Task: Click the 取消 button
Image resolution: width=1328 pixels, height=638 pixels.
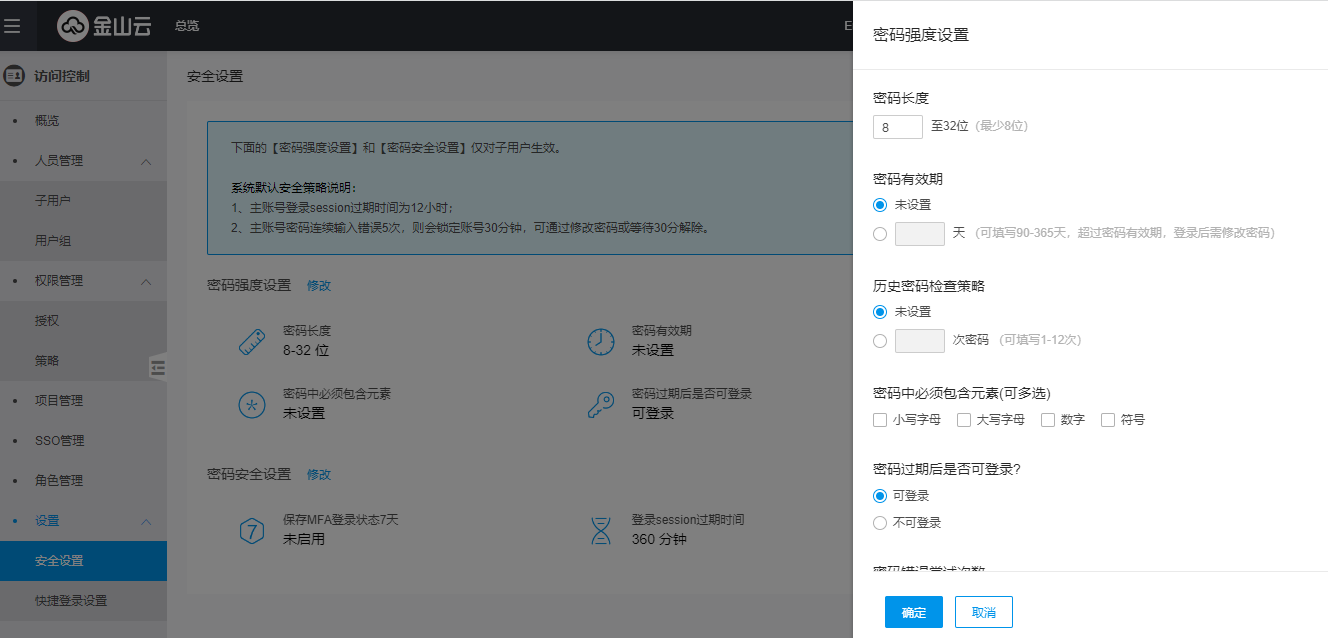Action: [984, 612]
